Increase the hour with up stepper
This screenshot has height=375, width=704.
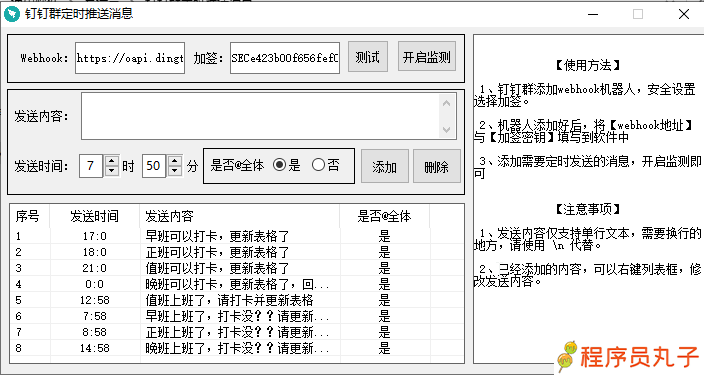(x=112, y=161)
